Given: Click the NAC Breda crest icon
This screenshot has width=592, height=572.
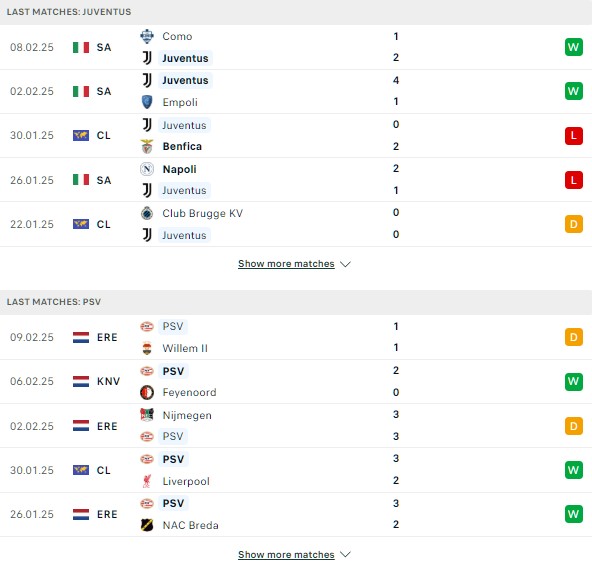Looking at the screenshot, I should pos(147,525).
